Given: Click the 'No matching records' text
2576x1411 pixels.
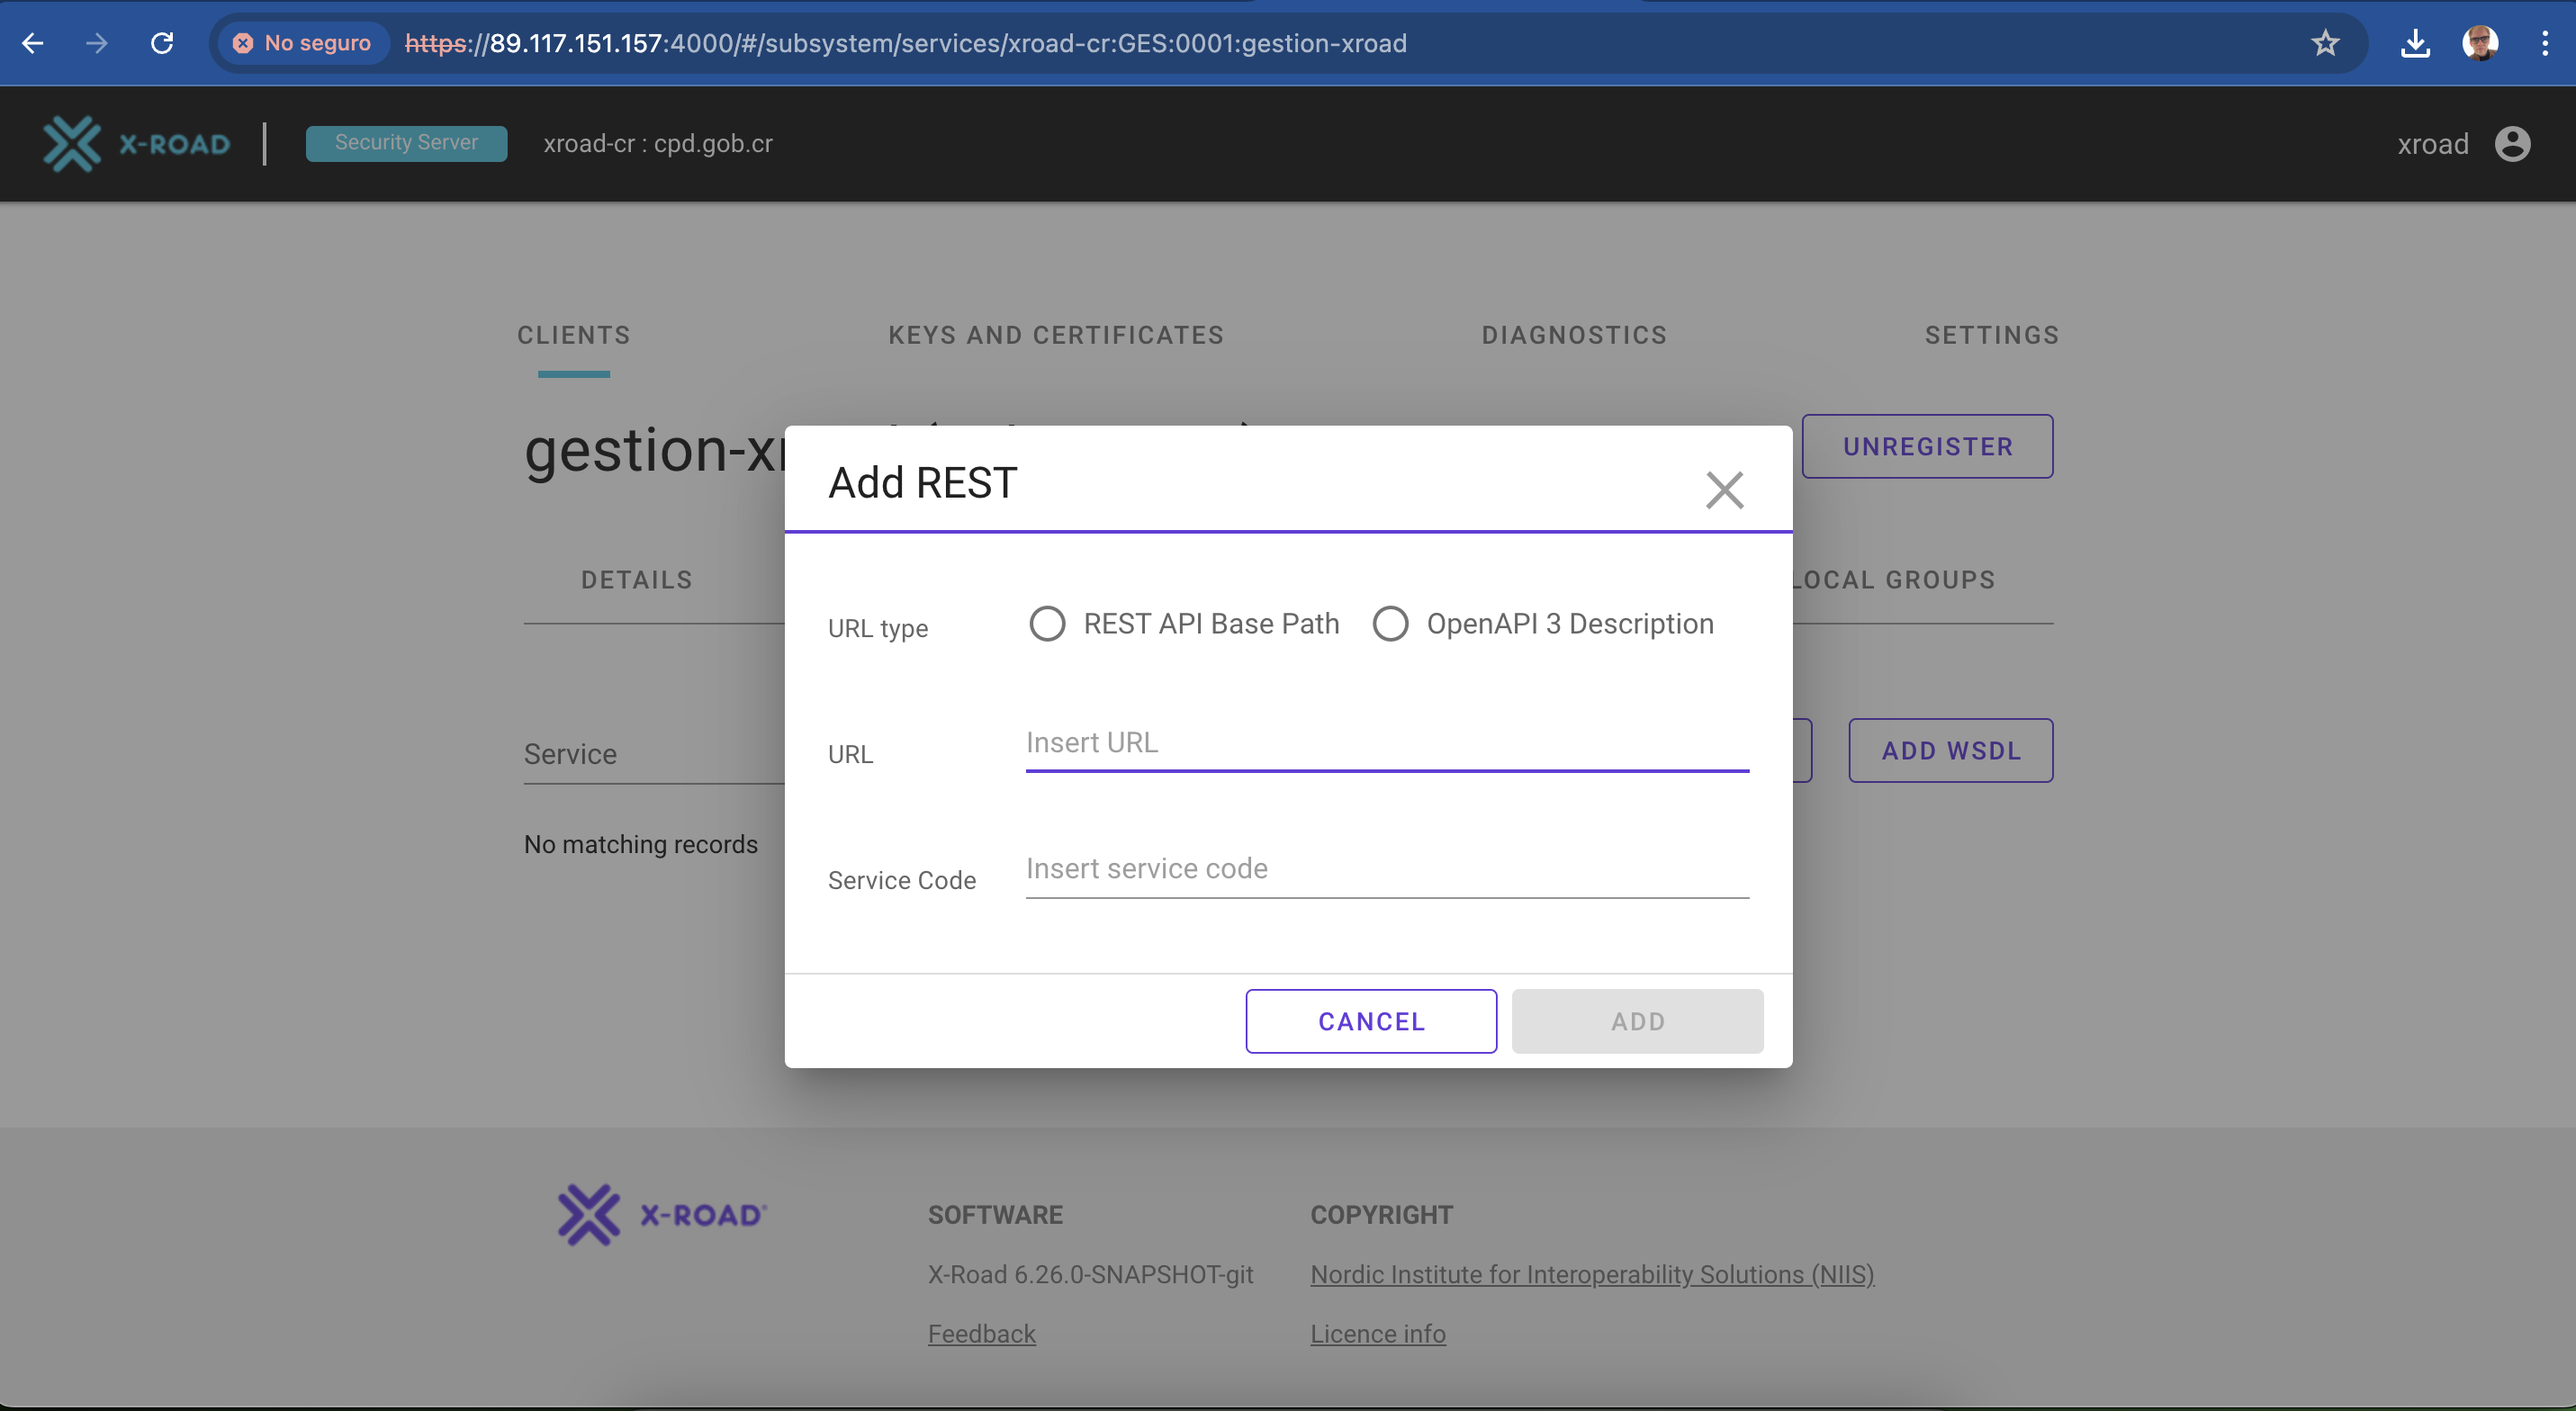Looking at the screenshot, I should [x=641, y=845].
